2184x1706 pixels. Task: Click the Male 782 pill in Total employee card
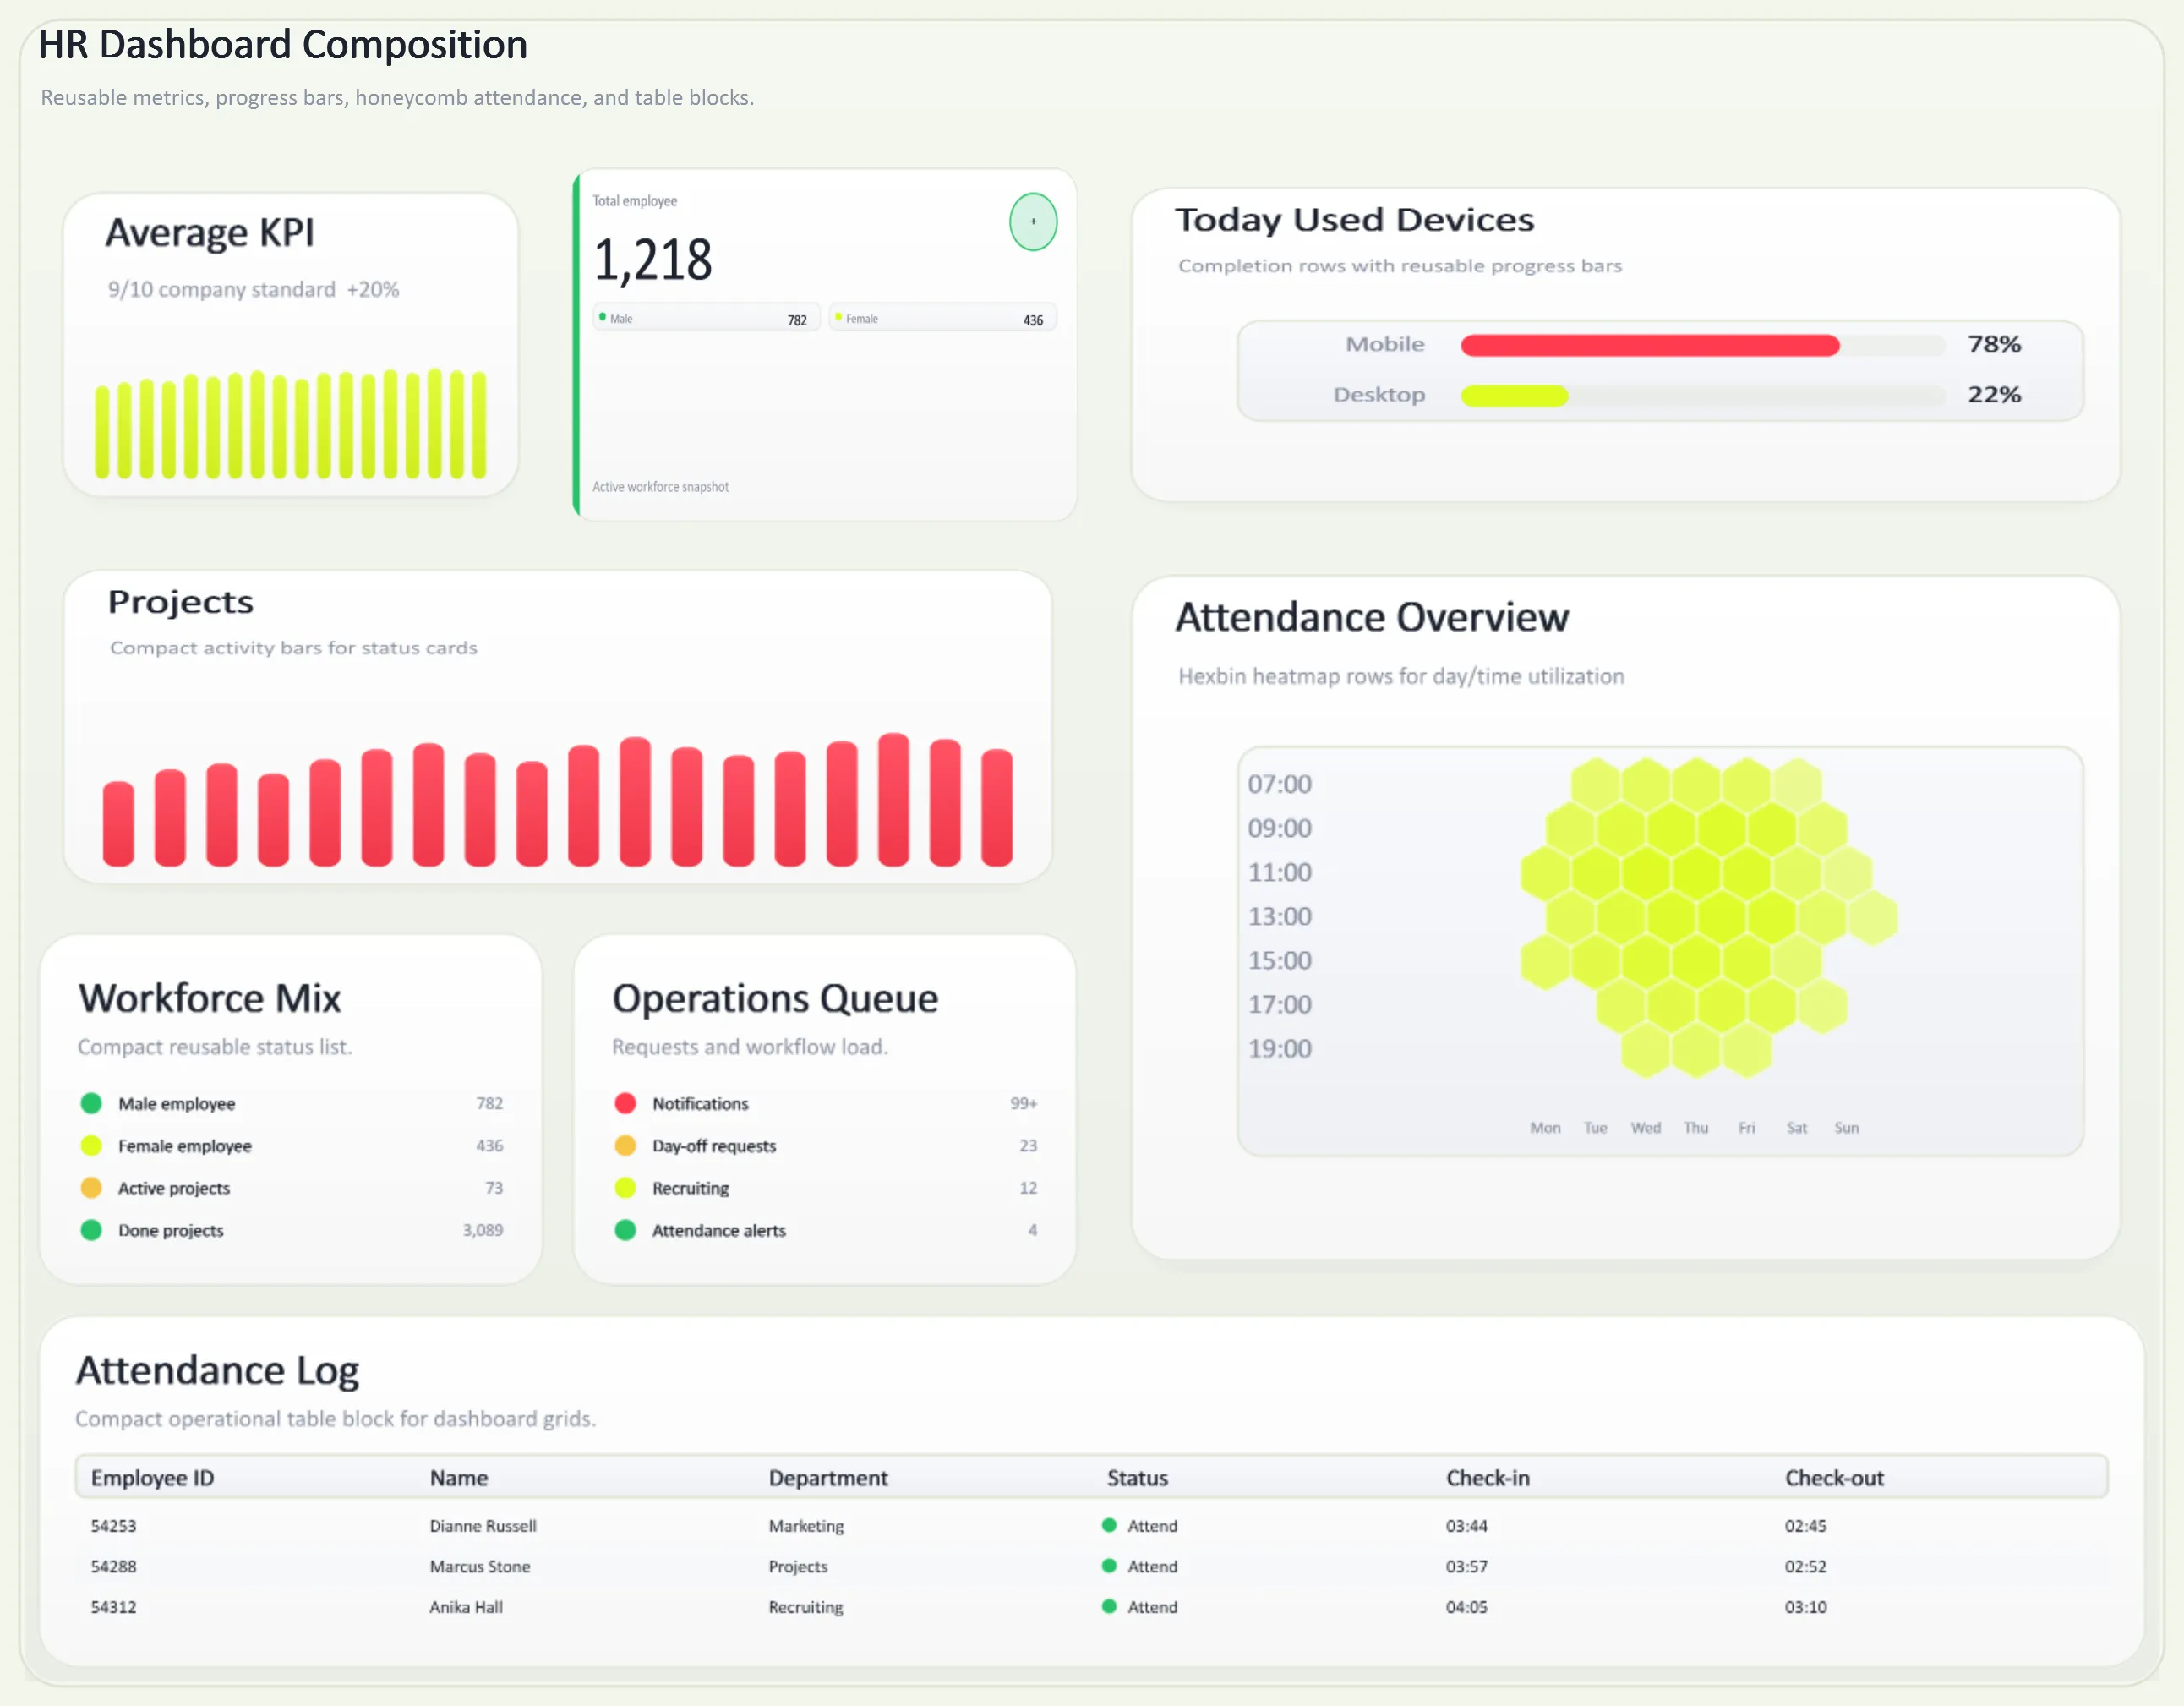707,318
